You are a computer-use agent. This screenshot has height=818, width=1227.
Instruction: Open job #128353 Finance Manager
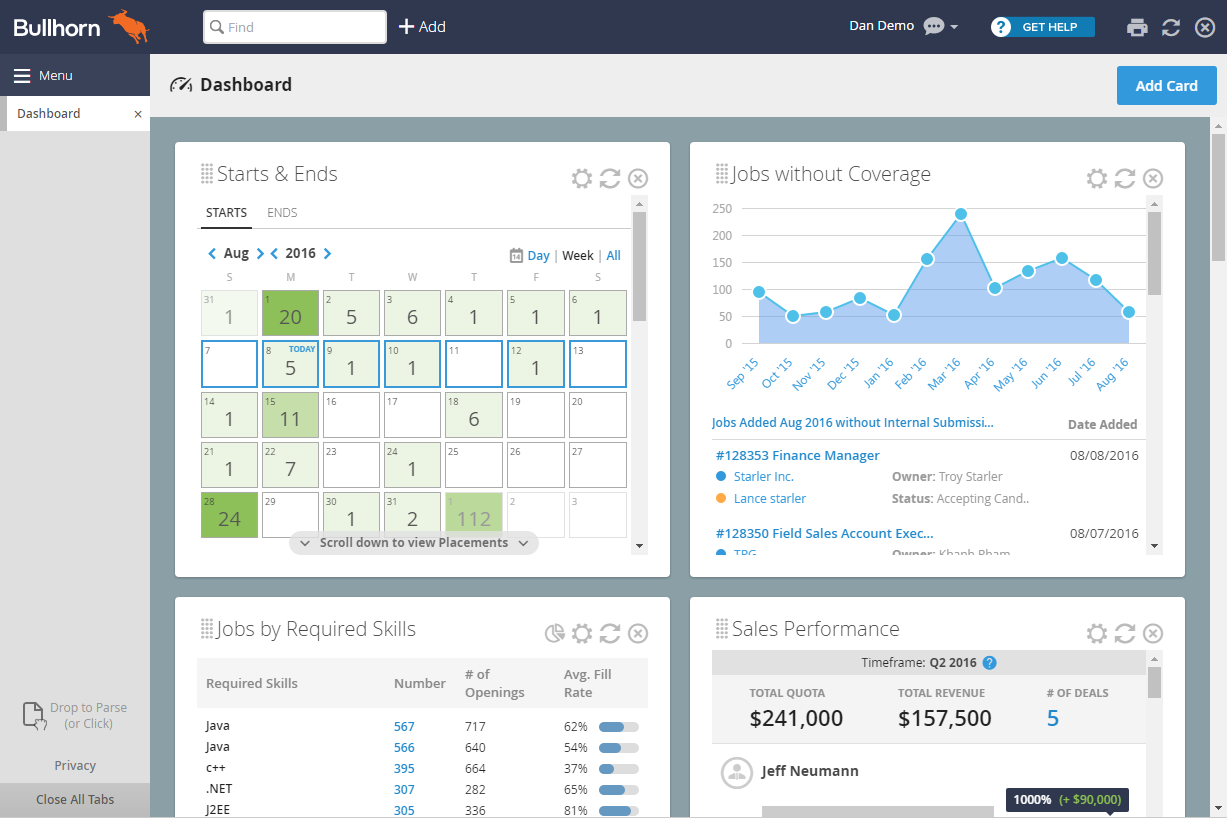pos(797,455)
